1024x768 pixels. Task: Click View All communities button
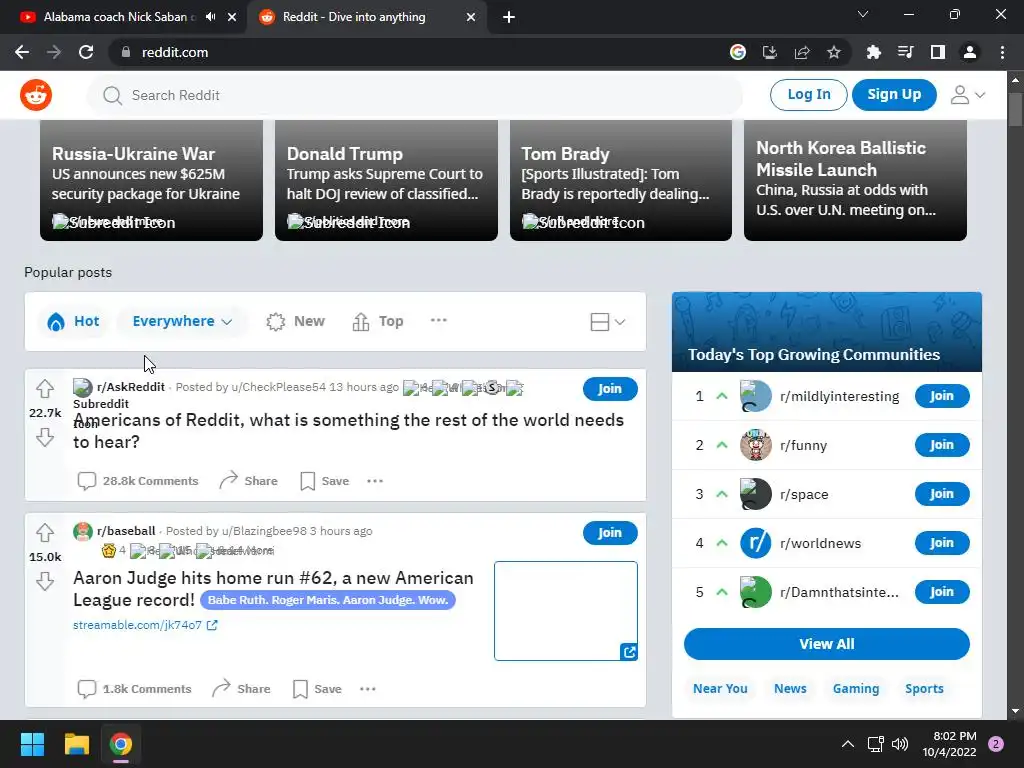827,644
